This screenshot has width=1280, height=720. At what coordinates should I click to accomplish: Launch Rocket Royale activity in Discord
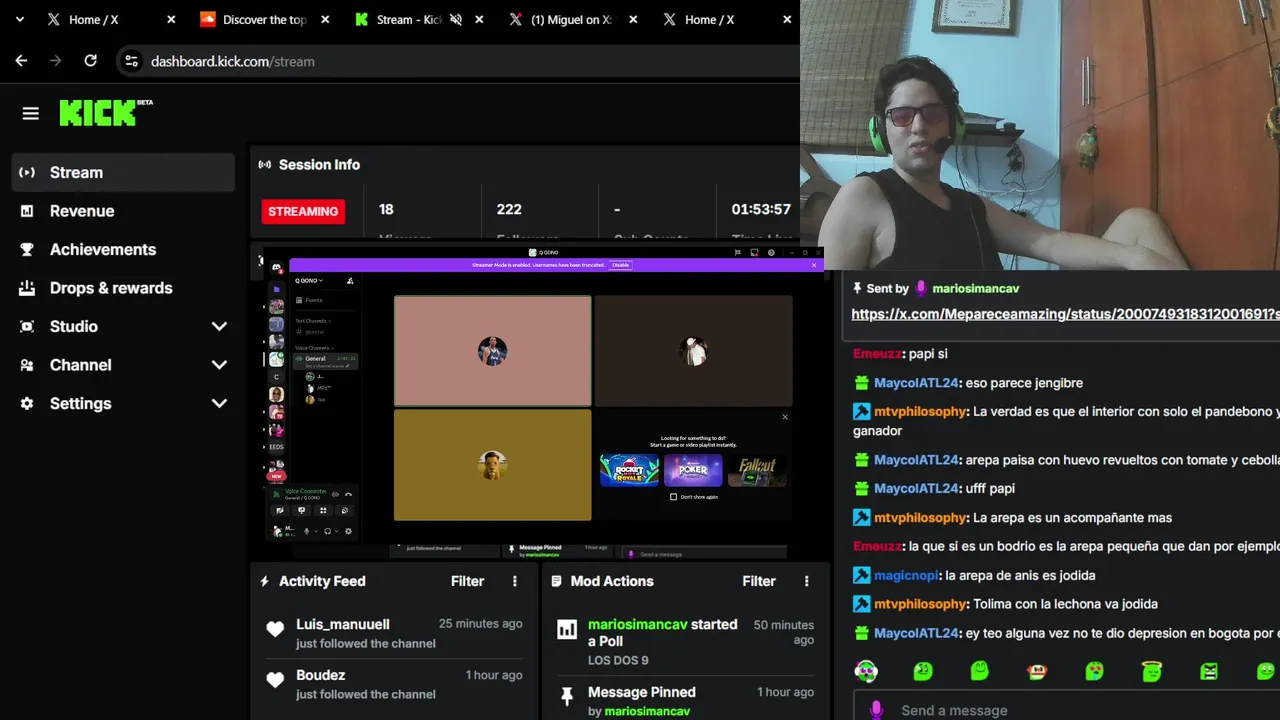tap(629, 470)
